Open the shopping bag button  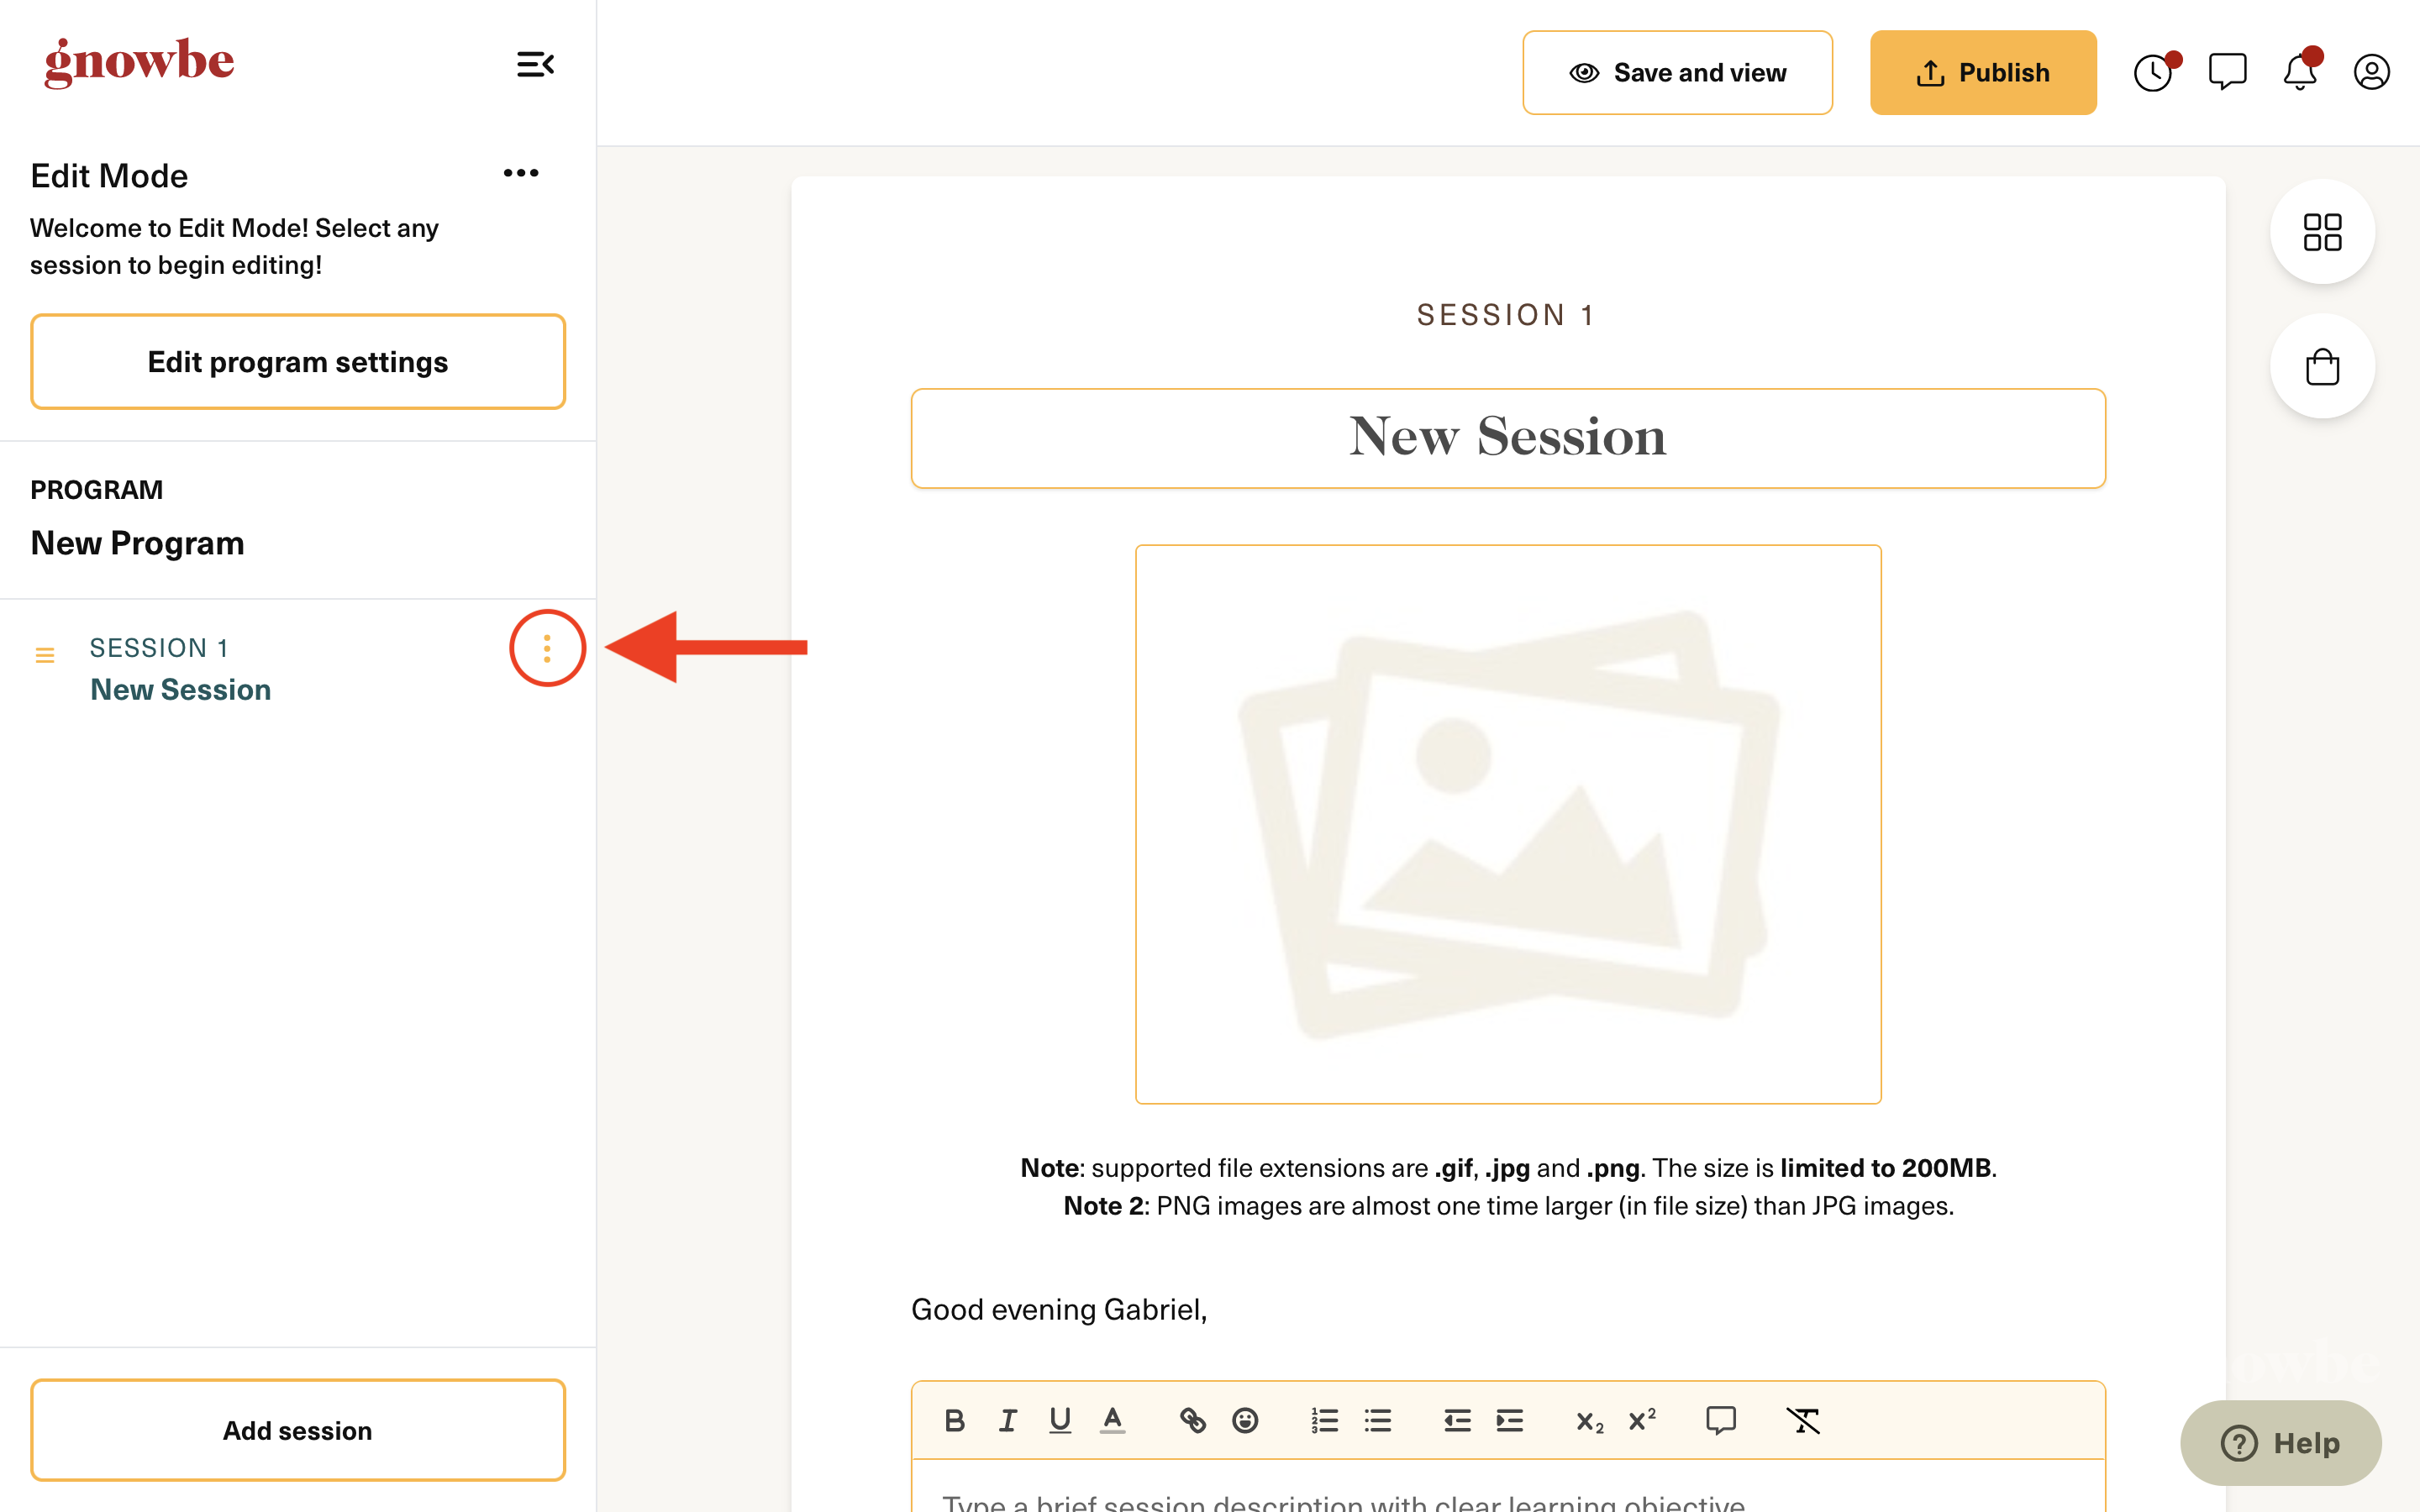(x=2322, y=367)
